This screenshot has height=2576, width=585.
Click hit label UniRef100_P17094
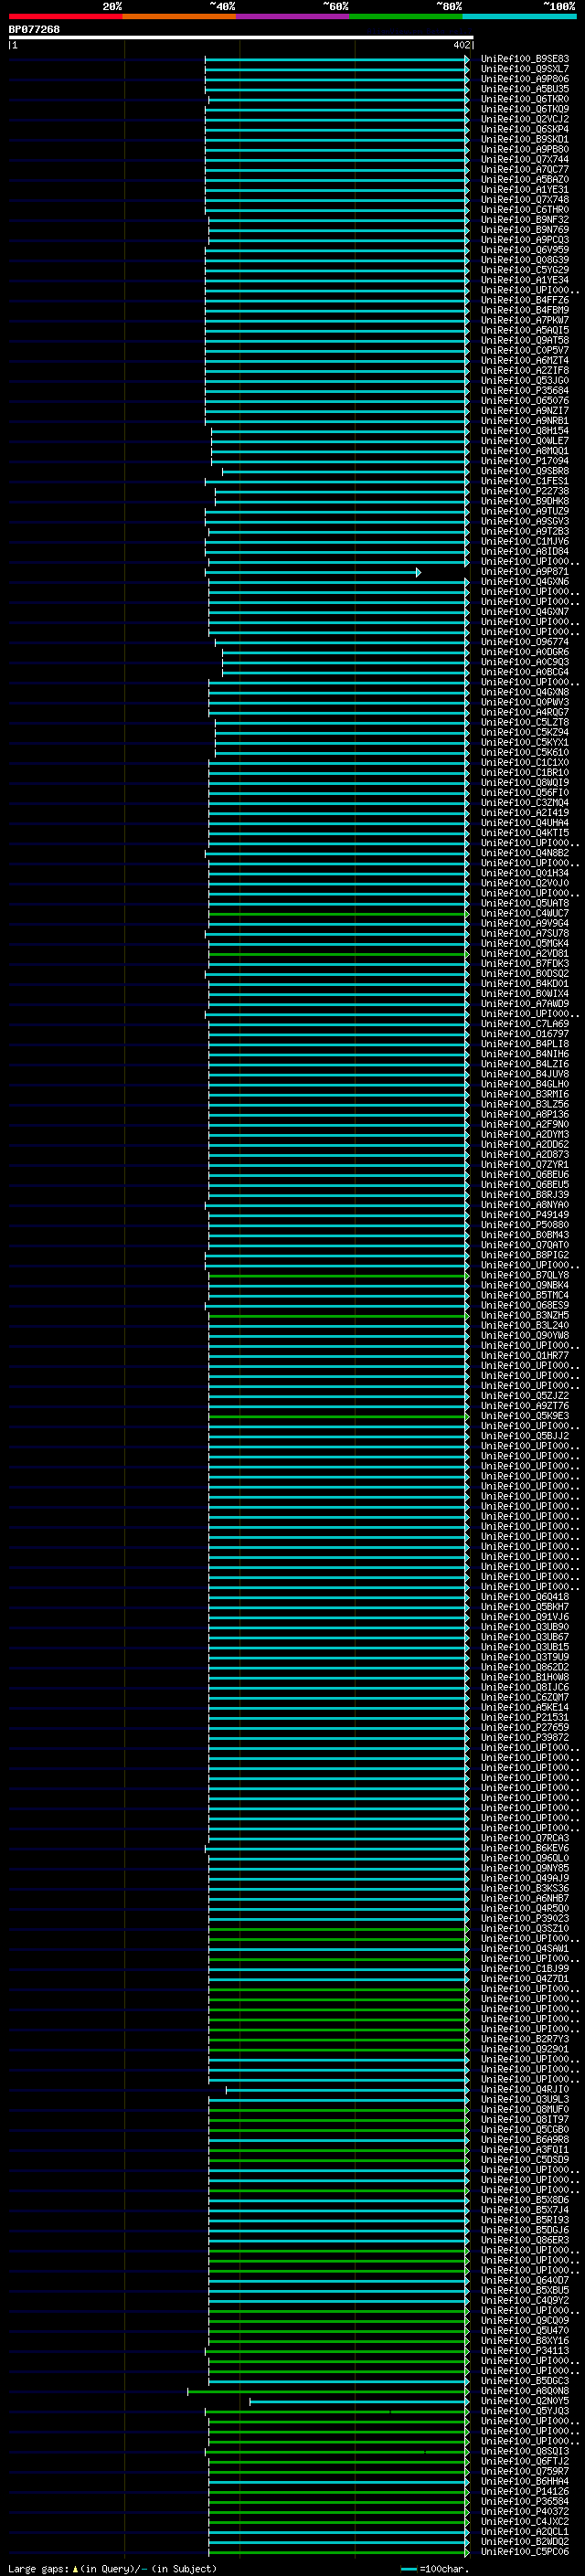click(x=525, y=461)
